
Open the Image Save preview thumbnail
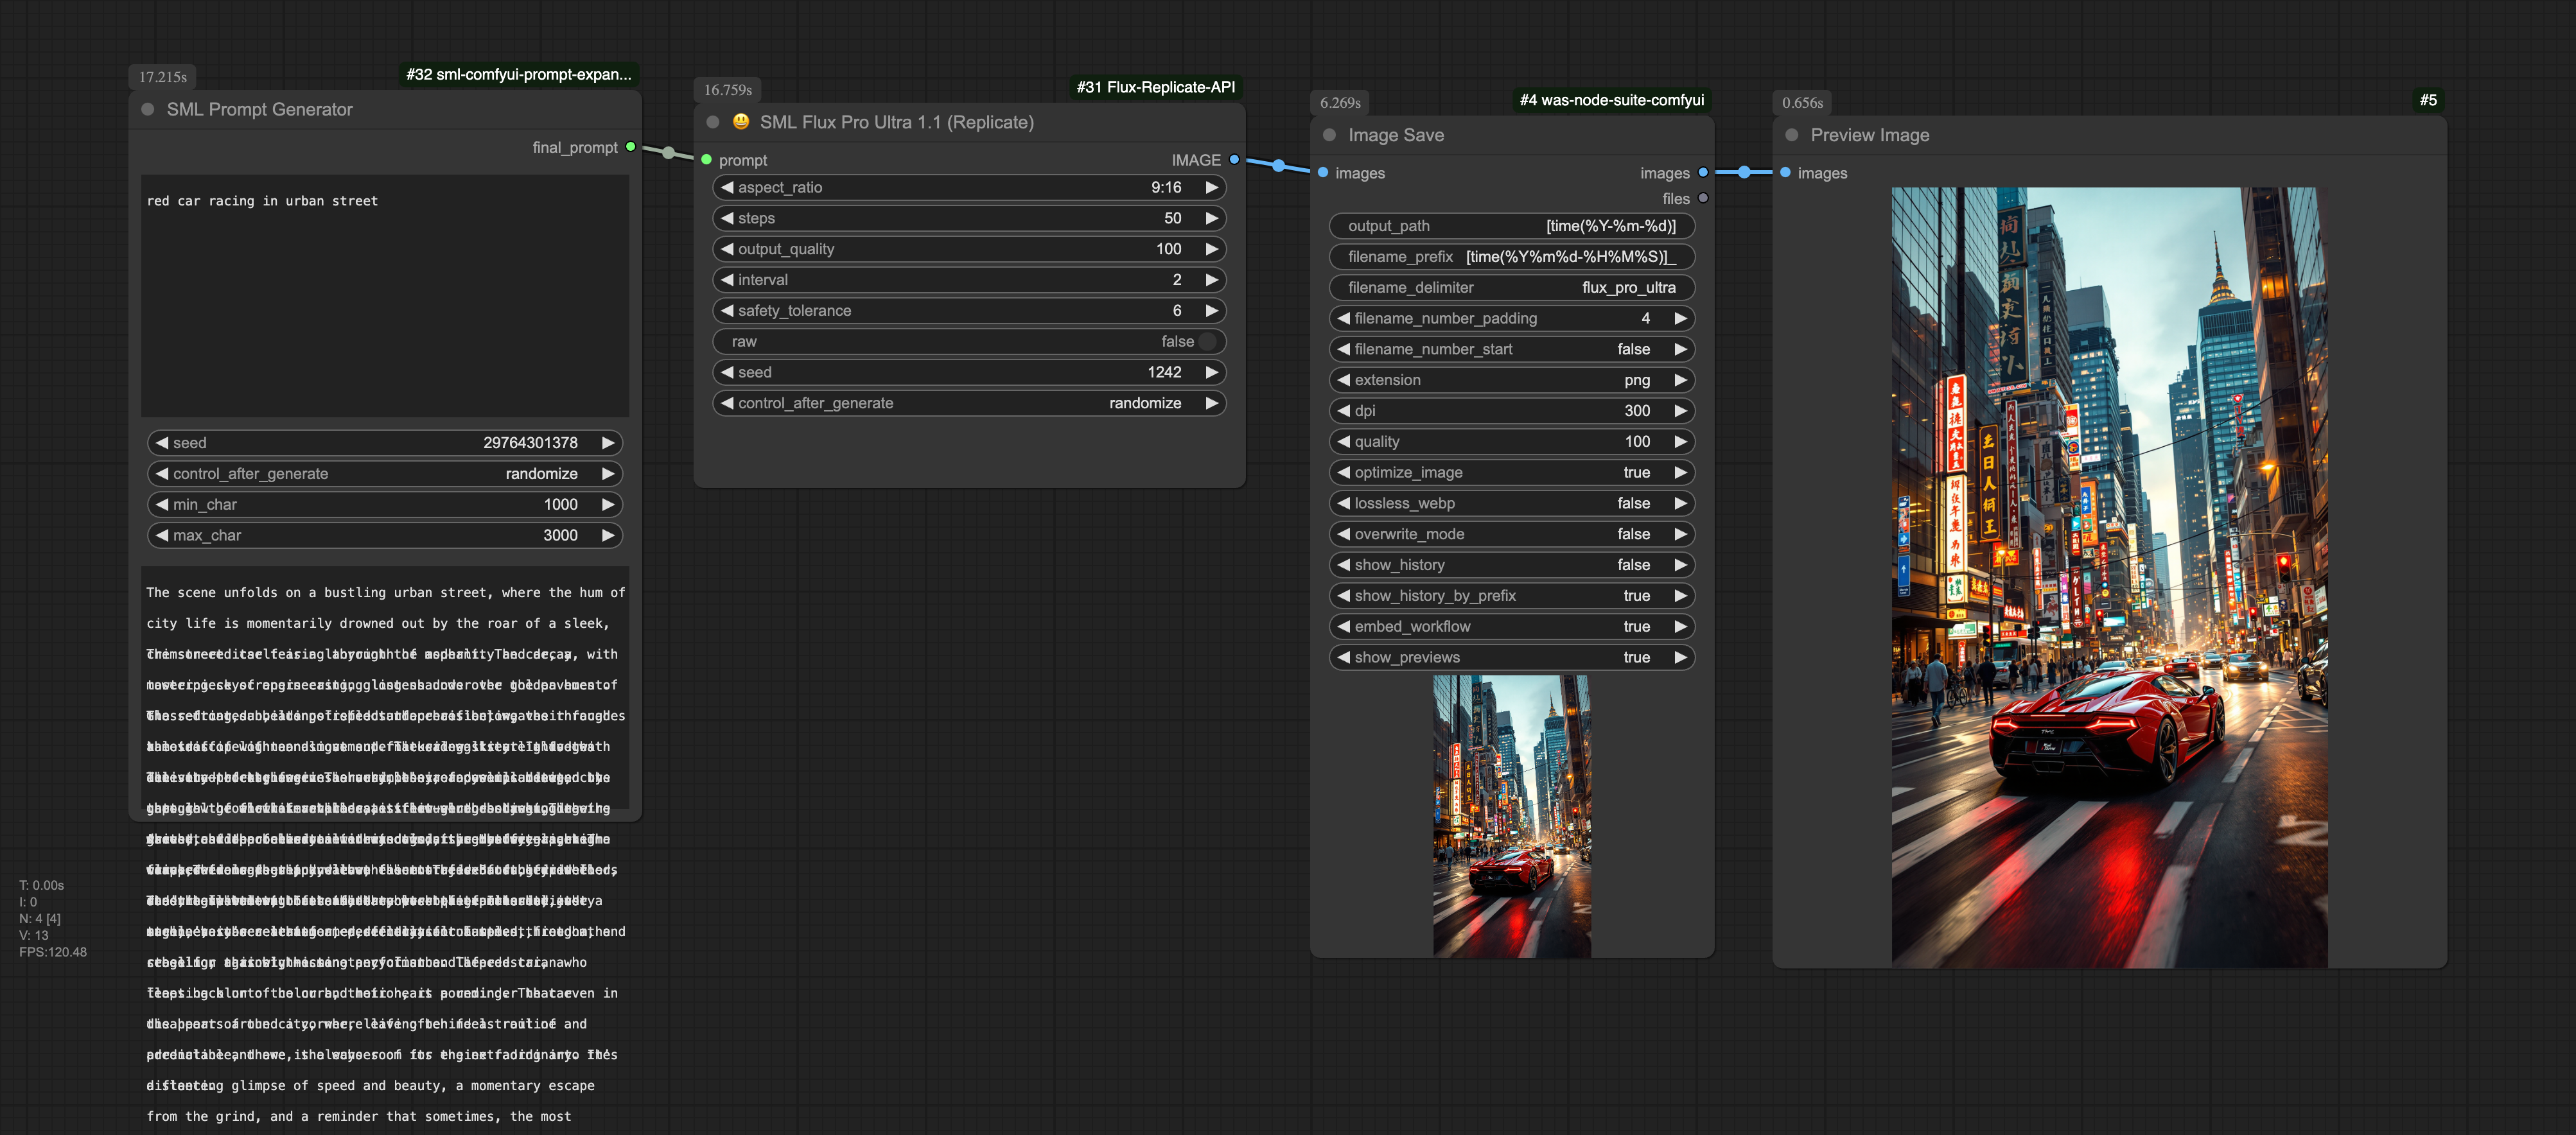[1511, 816]
